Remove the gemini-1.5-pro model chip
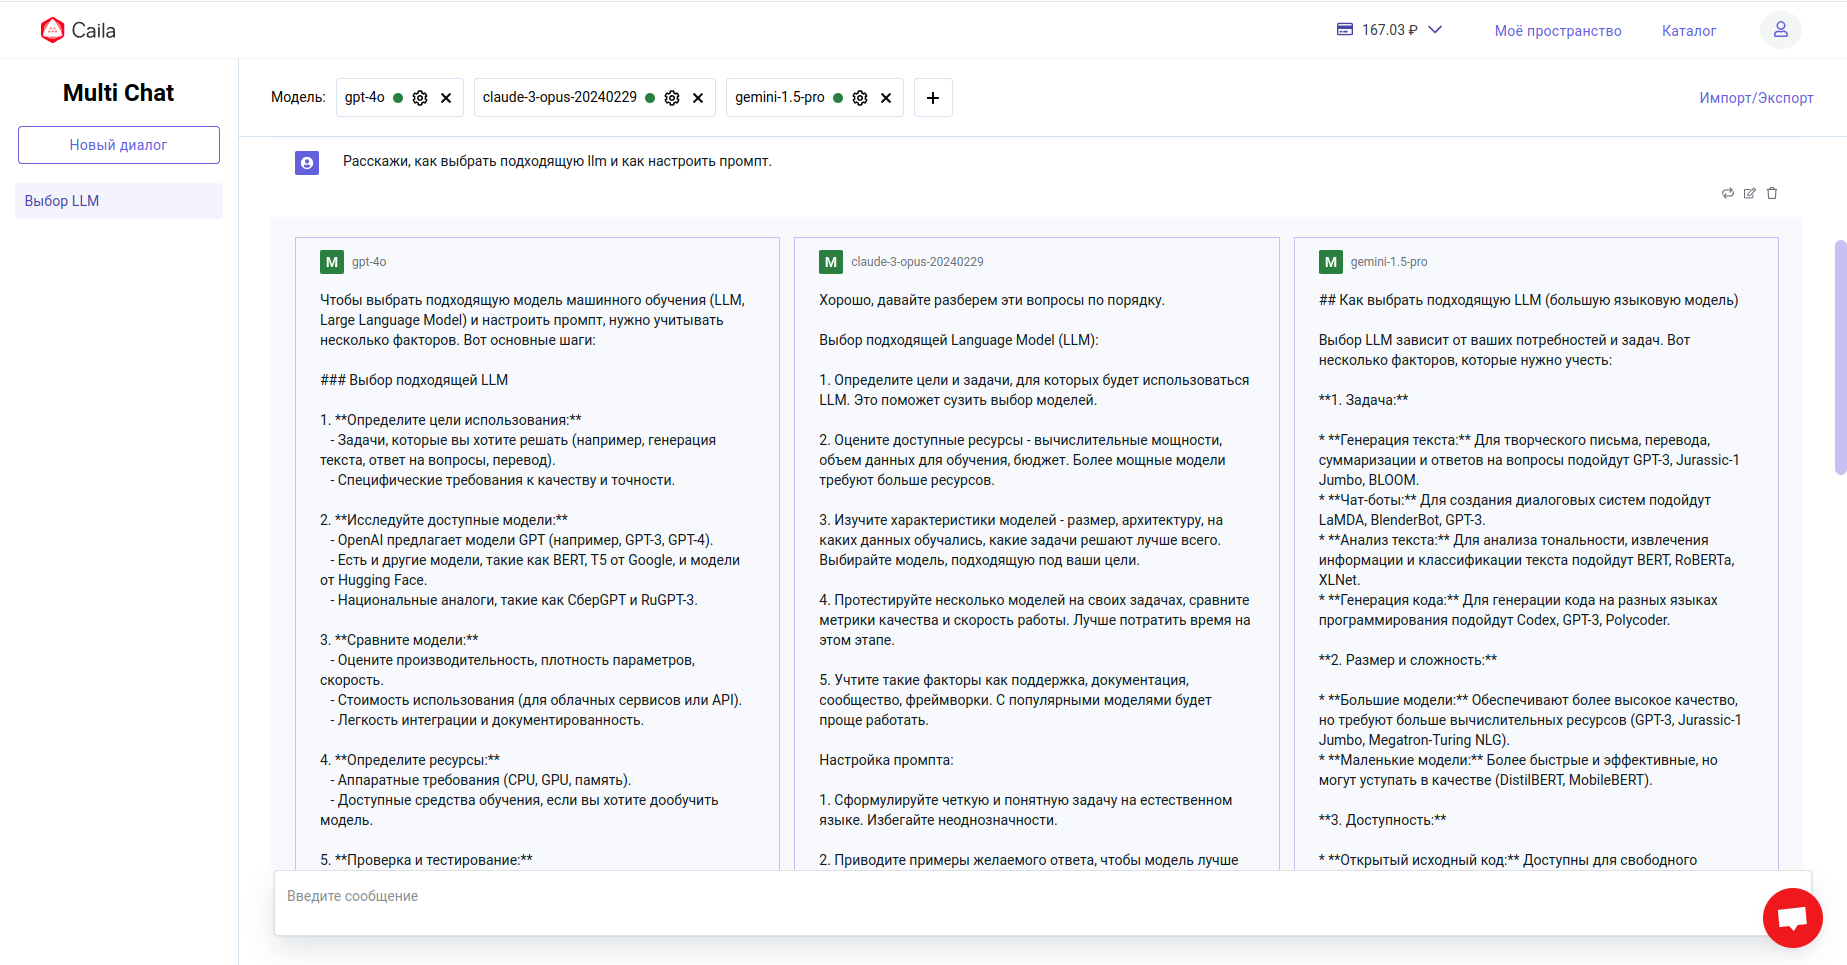The height and width of the screenshot is (965, 1847). 886,98
